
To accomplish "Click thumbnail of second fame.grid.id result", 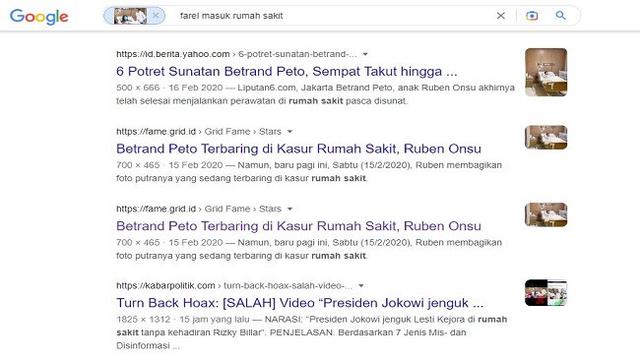I will point(546,215).
